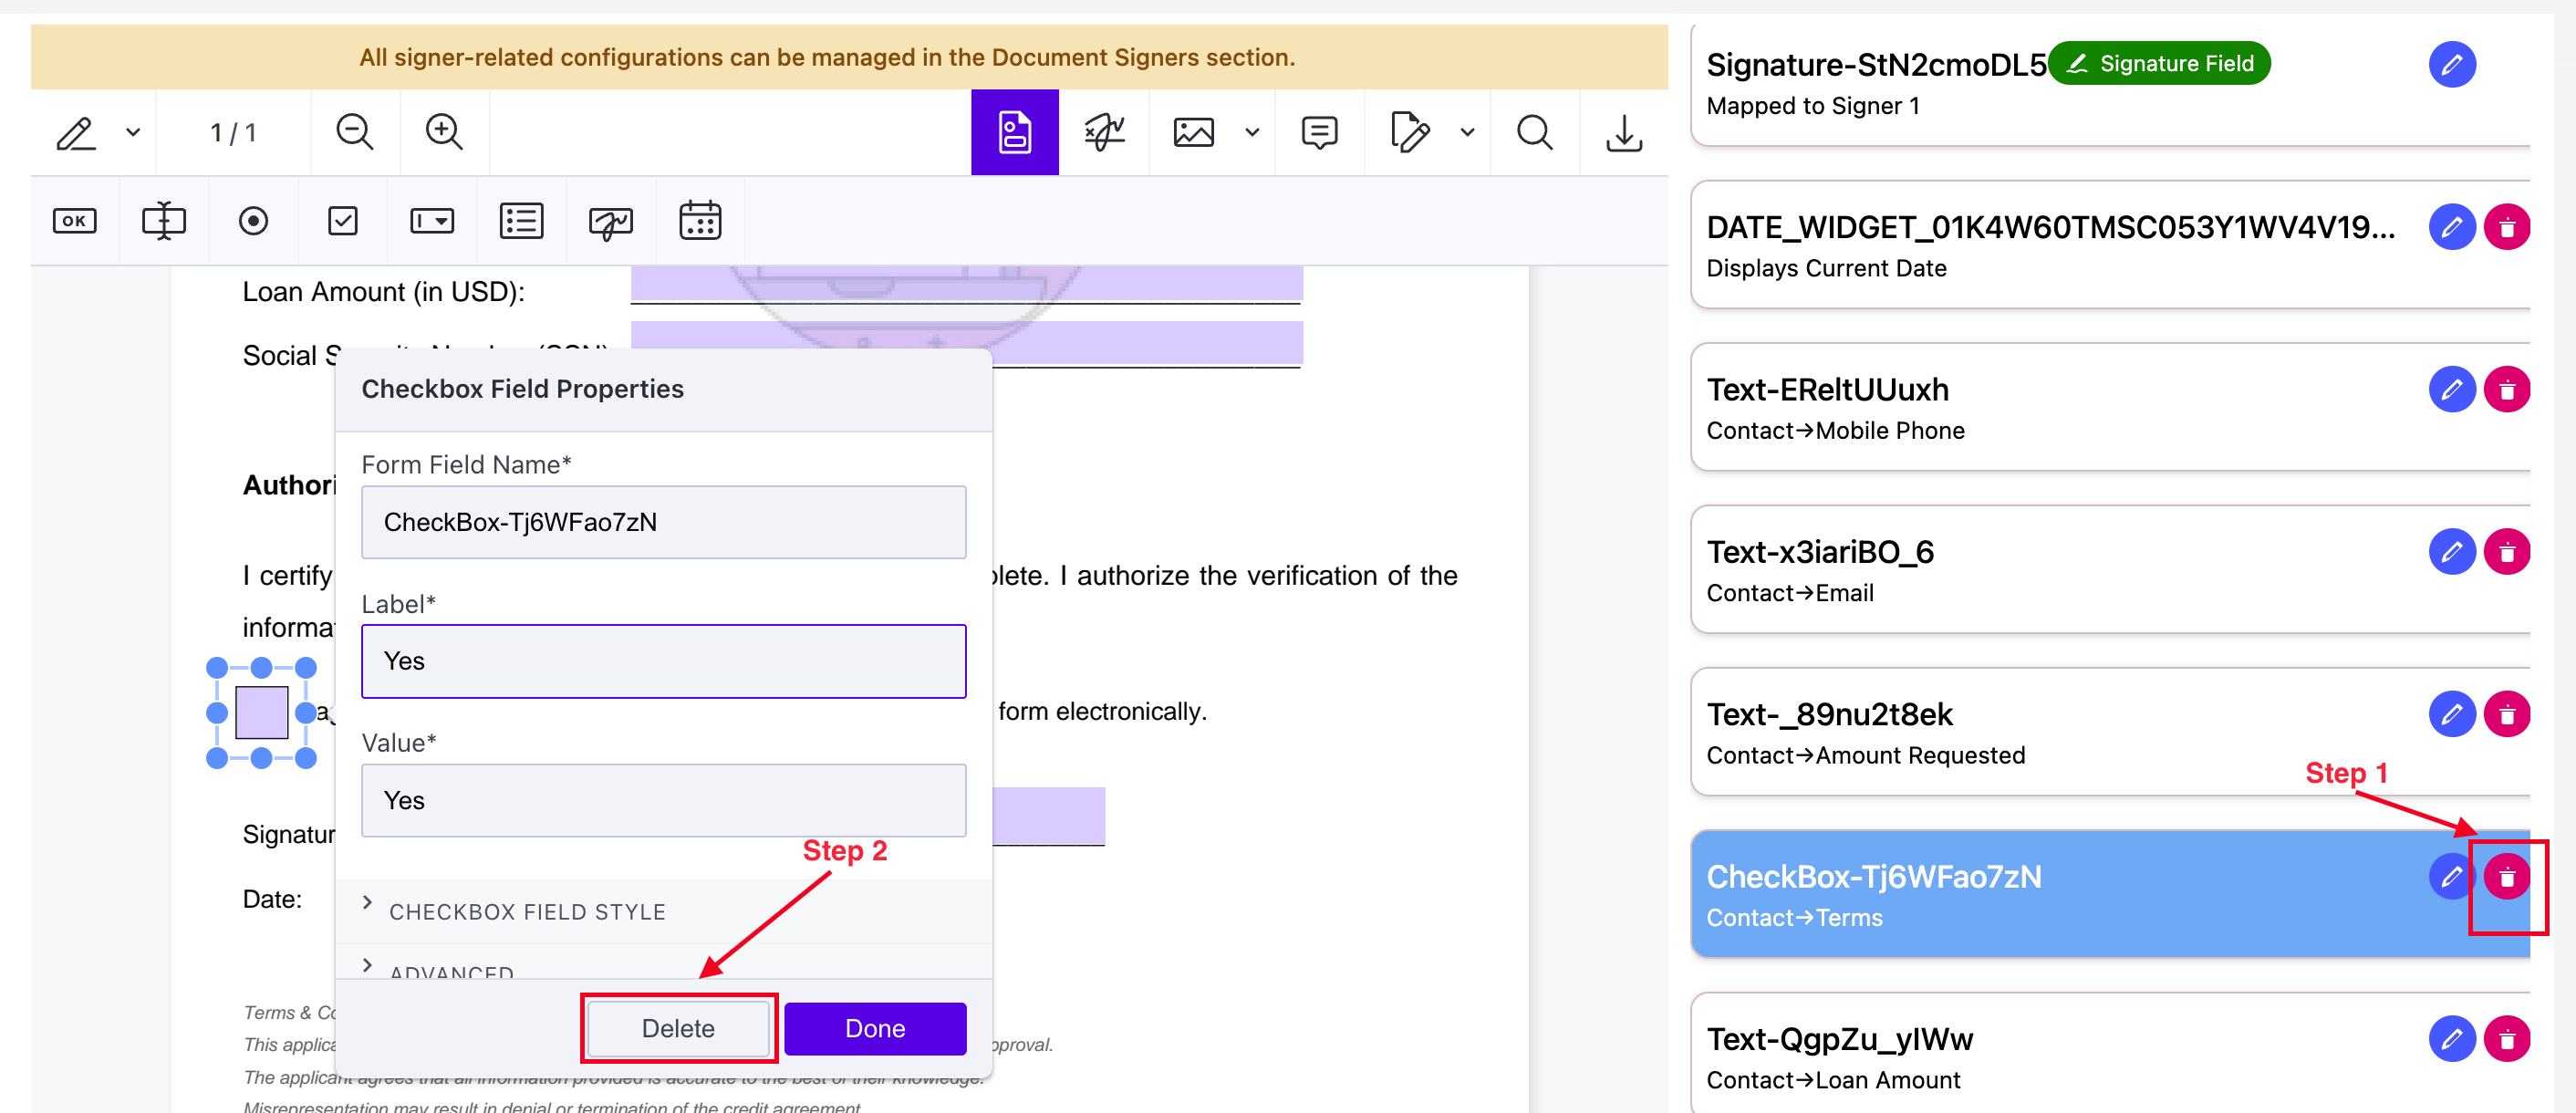Delete the Text-QgpZu_ylWw field
Image resolution: width=2576 pixels, height=1113 pixels.
tap(2507, 1039)
